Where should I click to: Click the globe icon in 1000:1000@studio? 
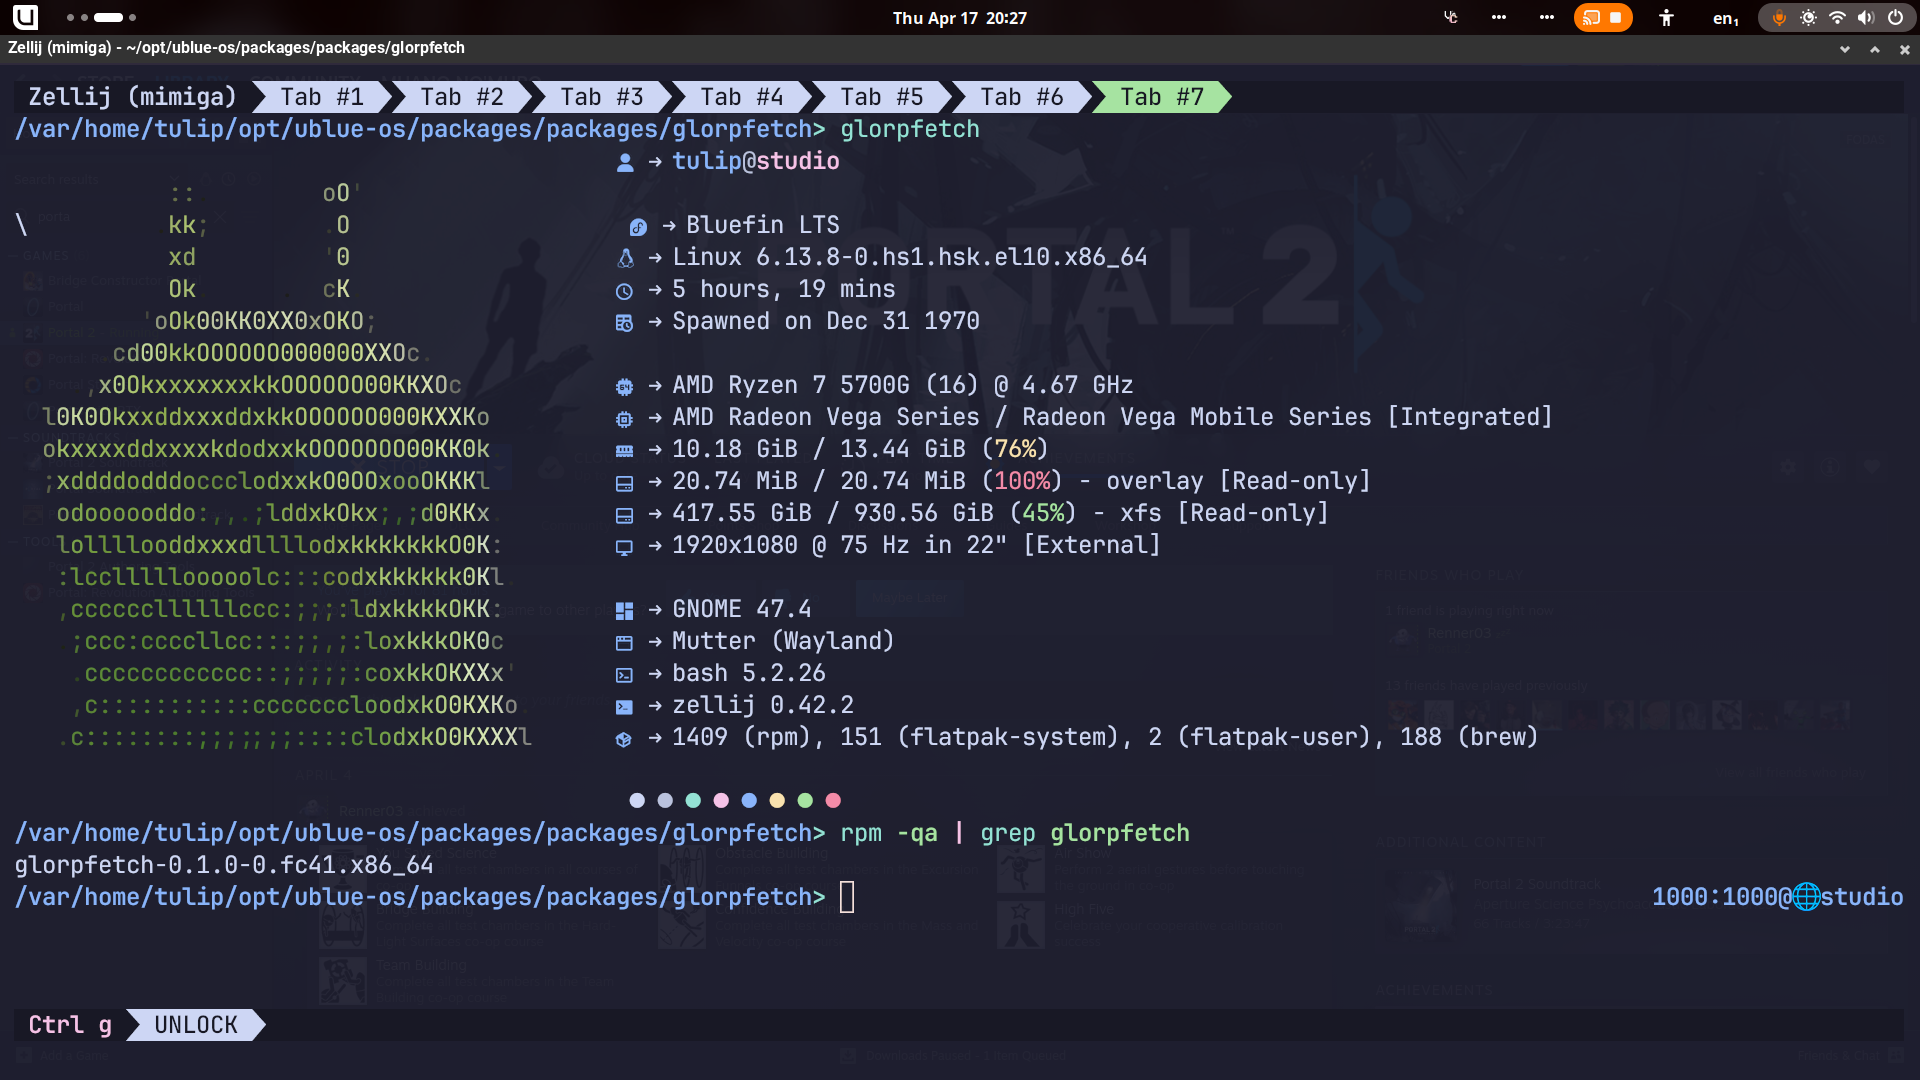click(1806, 897)
